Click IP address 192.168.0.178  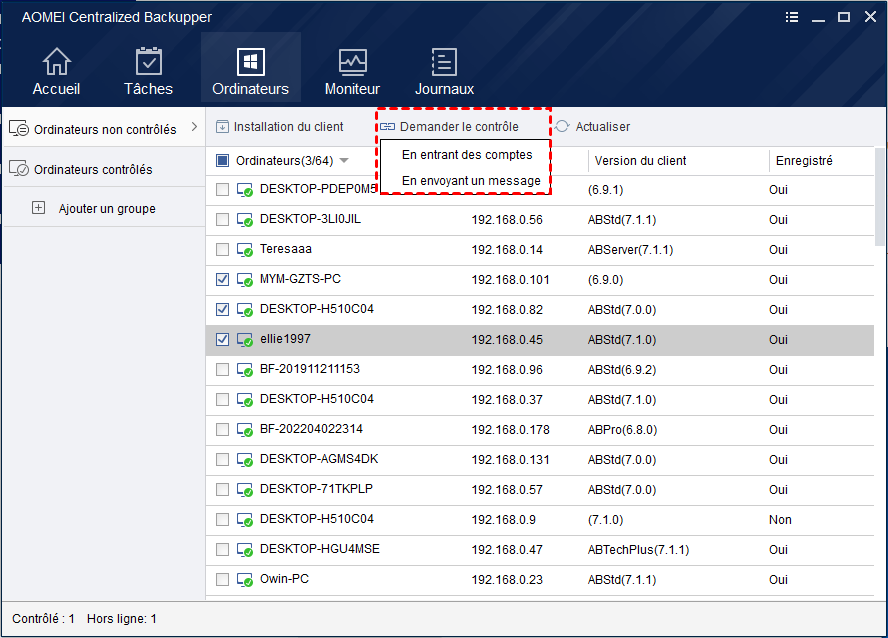click(x=510, y=430)
